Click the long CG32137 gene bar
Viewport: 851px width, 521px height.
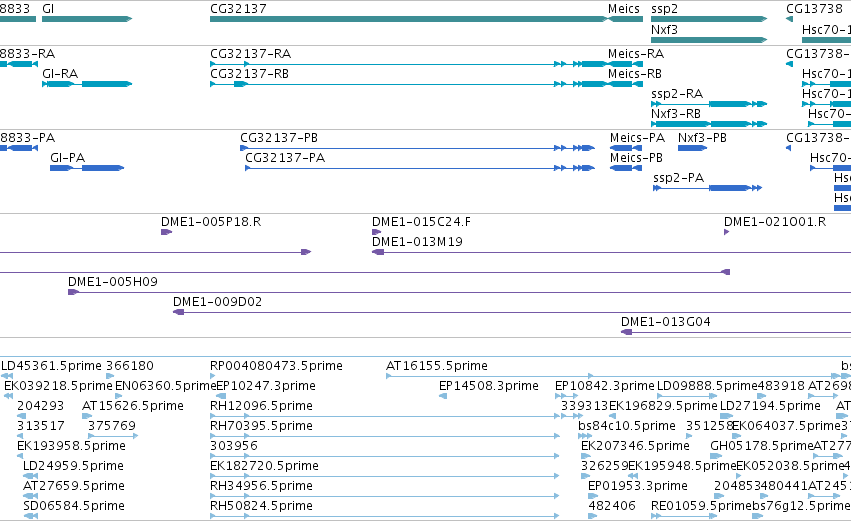tap(409, 19)
